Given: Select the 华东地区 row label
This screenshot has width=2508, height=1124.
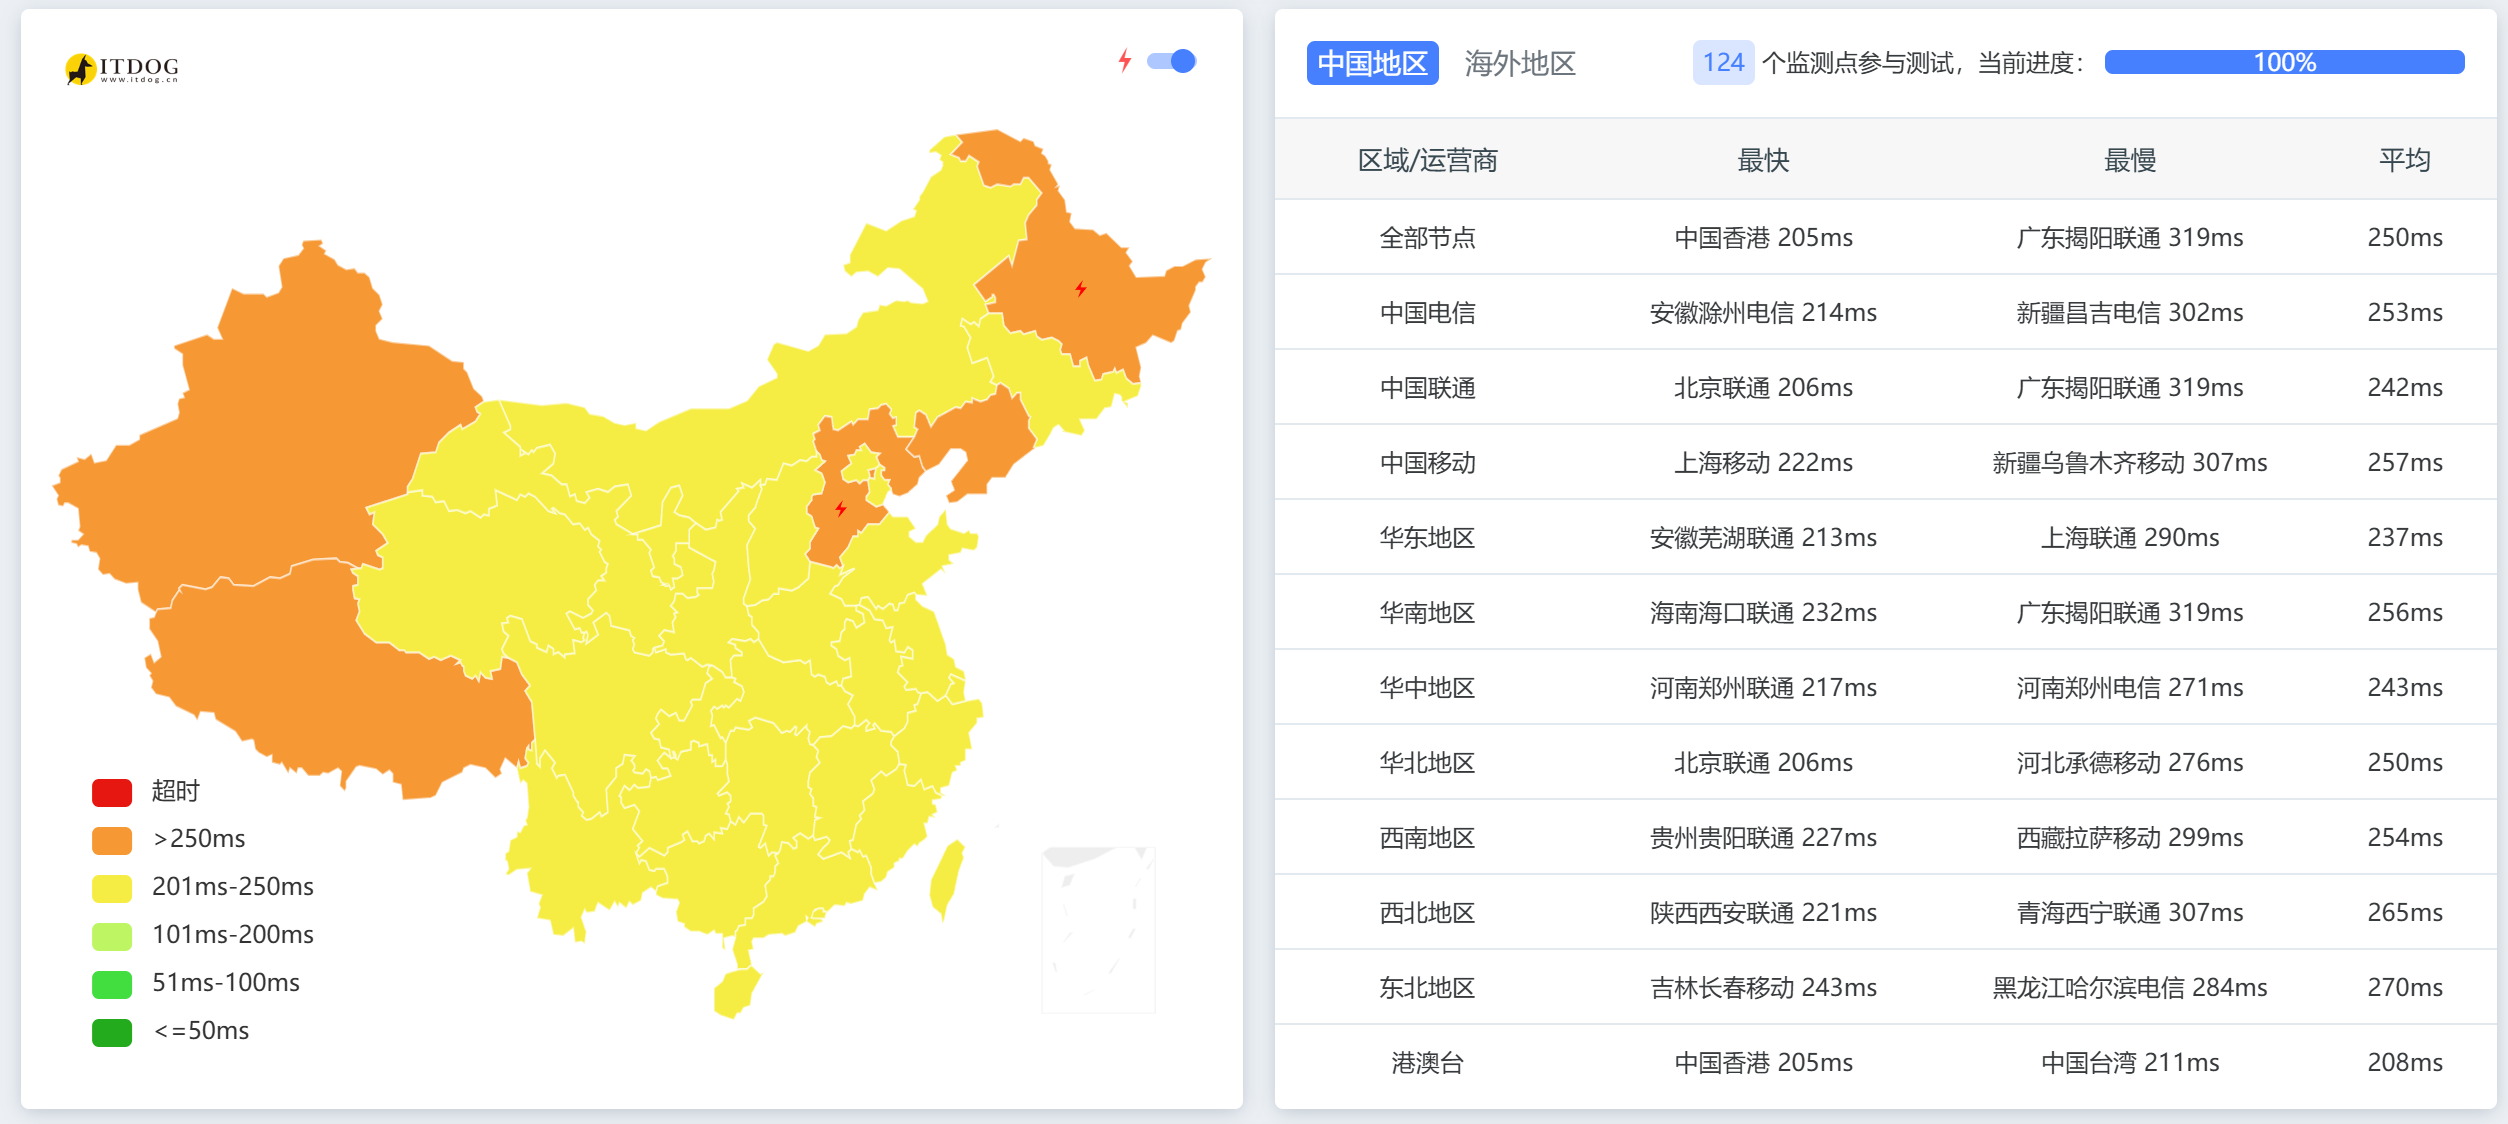Looking at the screenshot, I should point(1427,537).
